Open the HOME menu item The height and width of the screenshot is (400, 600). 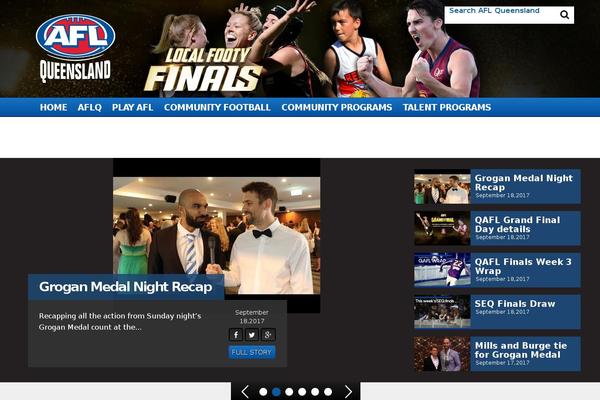tap(54, 108)
